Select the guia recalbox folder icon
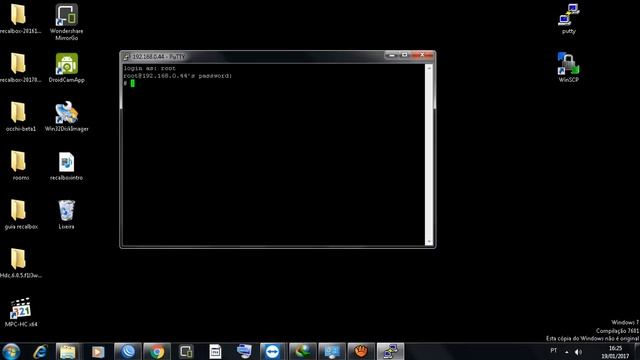The image size is (640, 360). coord(21,214)
